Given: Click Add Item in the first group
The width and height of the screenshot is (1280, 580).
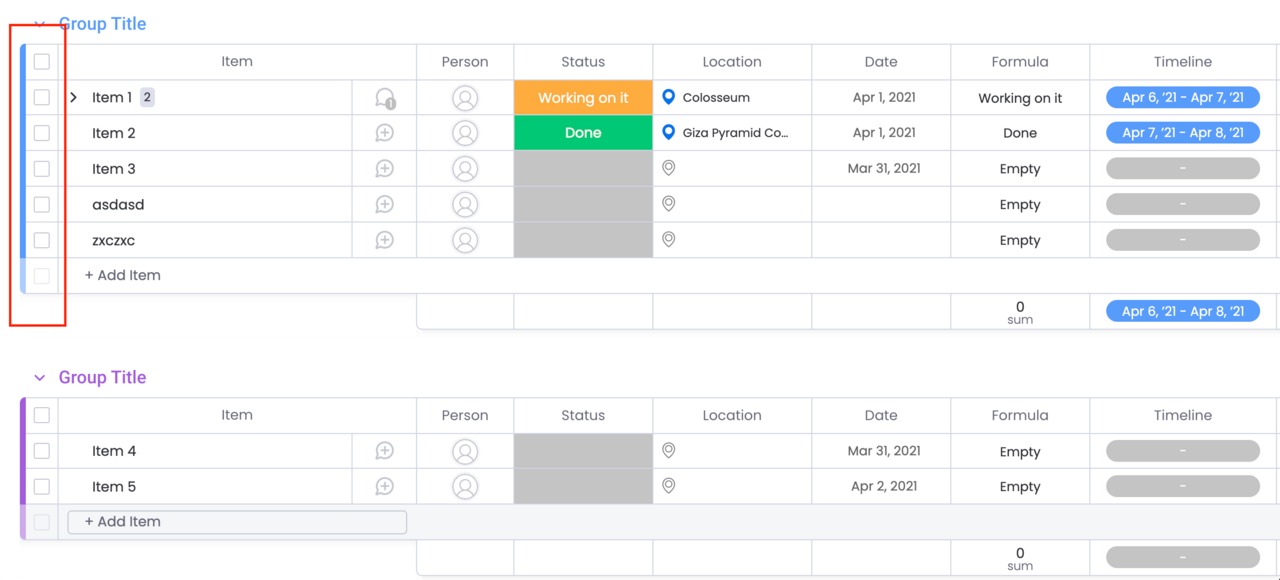Looking at the screenshot, I should pos(122,275).
